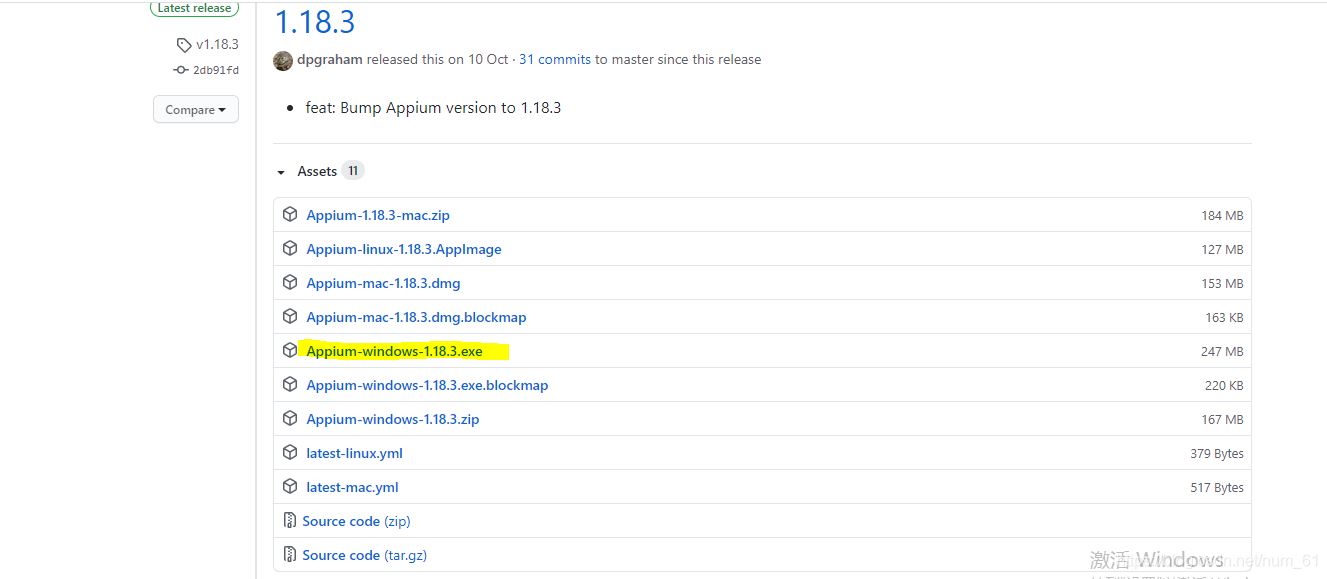Click the Assets count badge
Screen dimensions: 1327x579
pos(352,170)
